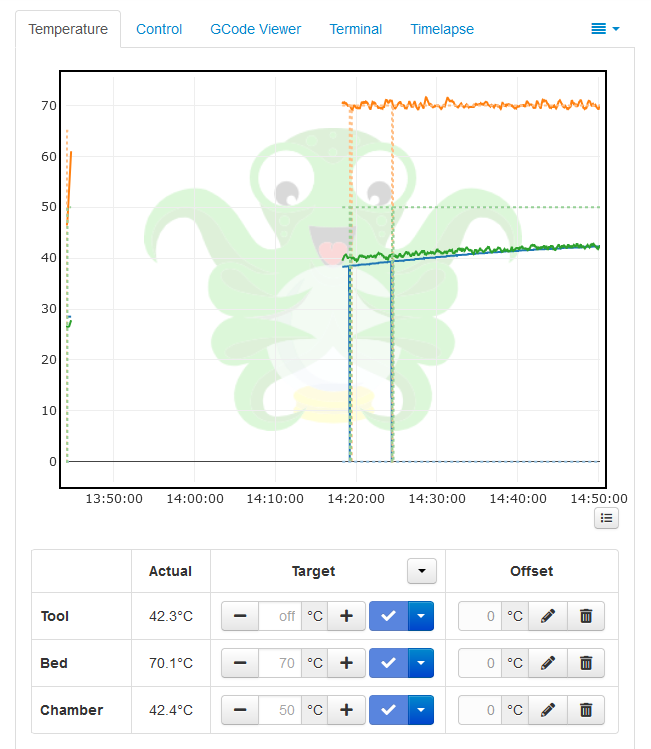Increase Chamber target temperature with plus

pyautogui.click(x=346, y=710)
